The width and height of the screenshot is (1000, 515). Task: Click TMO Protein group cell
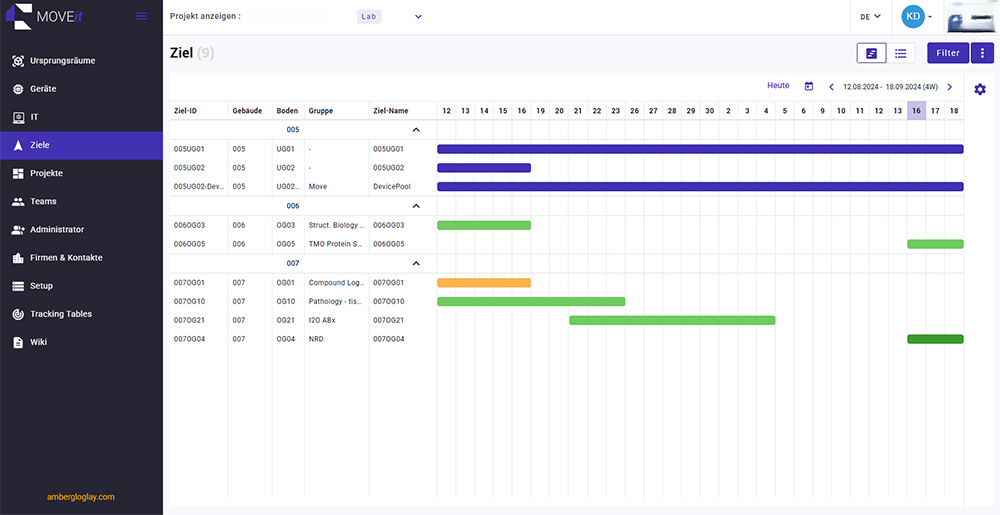pos(337,244)
